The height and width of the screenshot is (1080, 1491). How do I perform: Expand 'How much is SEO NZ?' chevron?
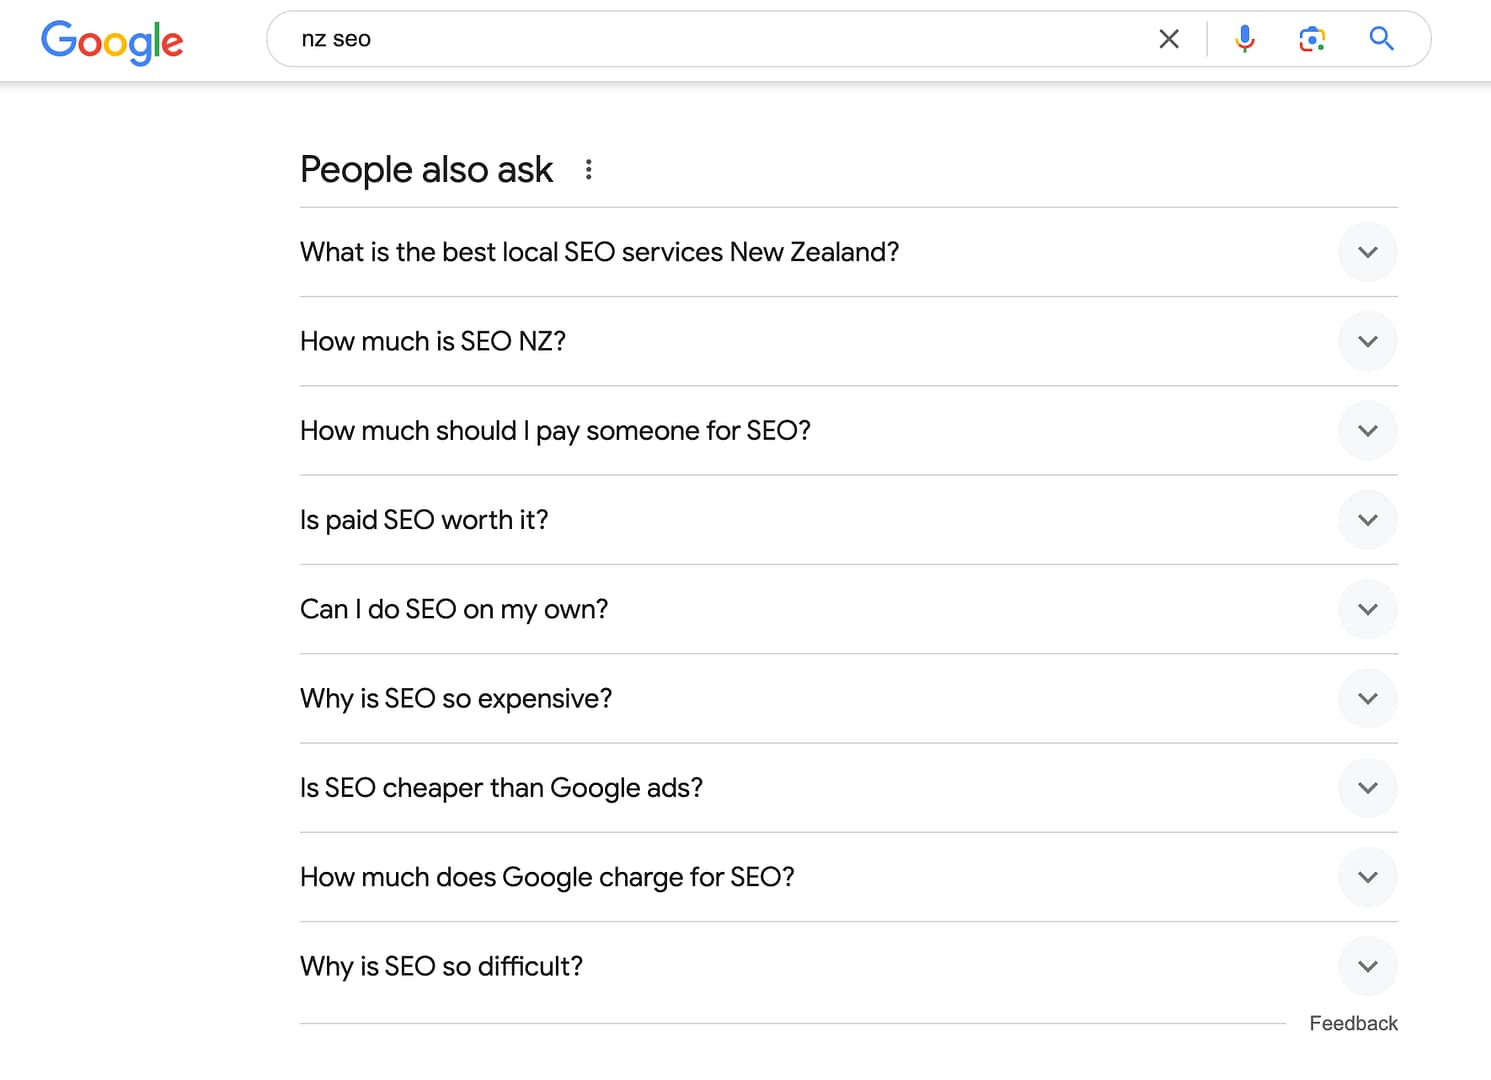pos(1367,341)
